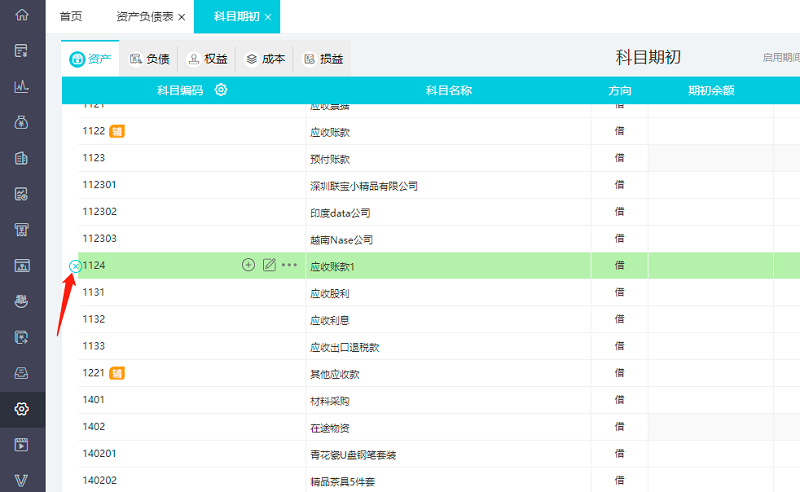800x492 pixels.
Task: Open the three-dot more menu on row 1124
Action: [290, 265]
